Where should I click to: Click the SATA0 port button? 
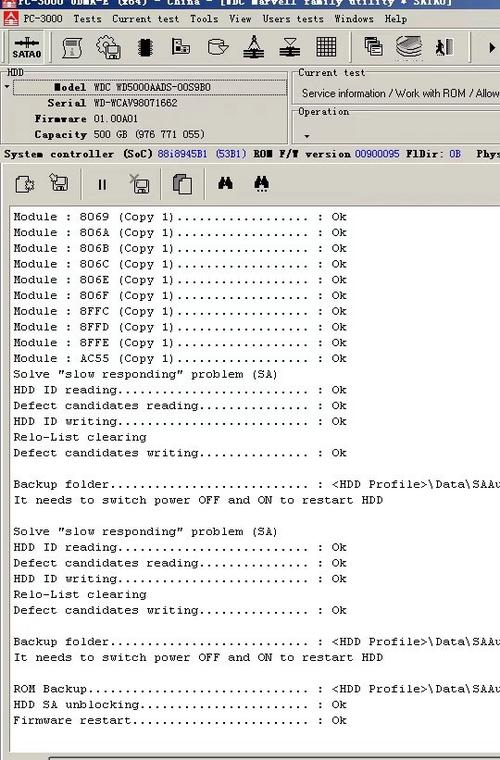(x=27, y=47)
